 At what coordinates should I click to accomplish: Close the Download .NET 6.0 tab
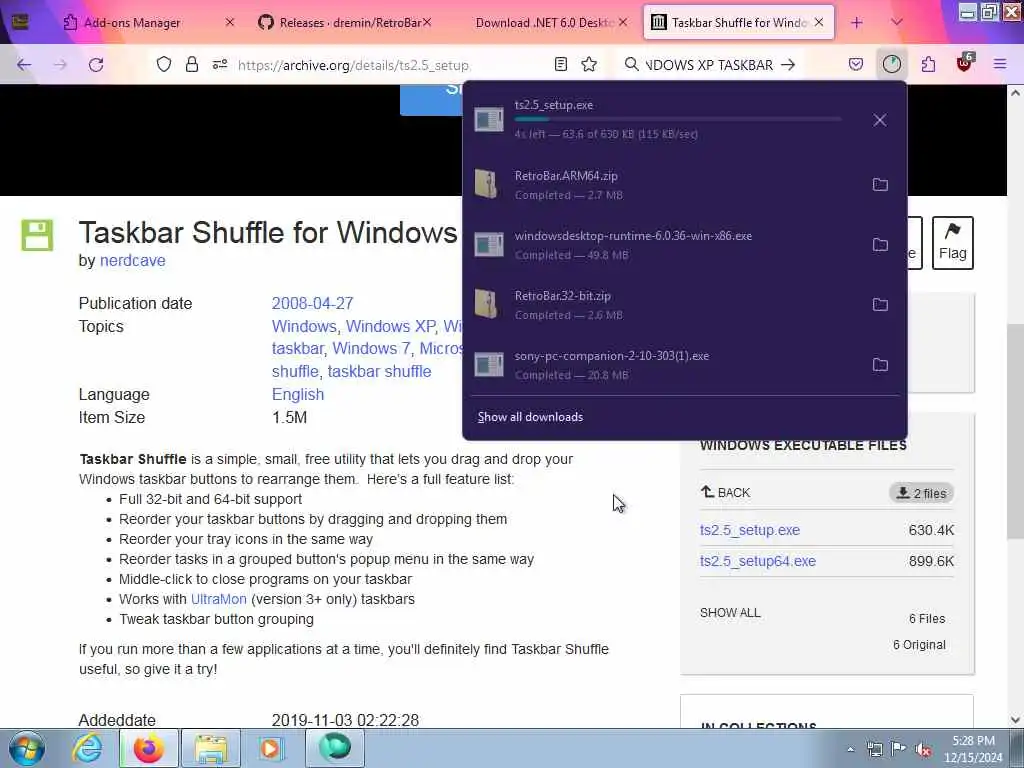624,22
